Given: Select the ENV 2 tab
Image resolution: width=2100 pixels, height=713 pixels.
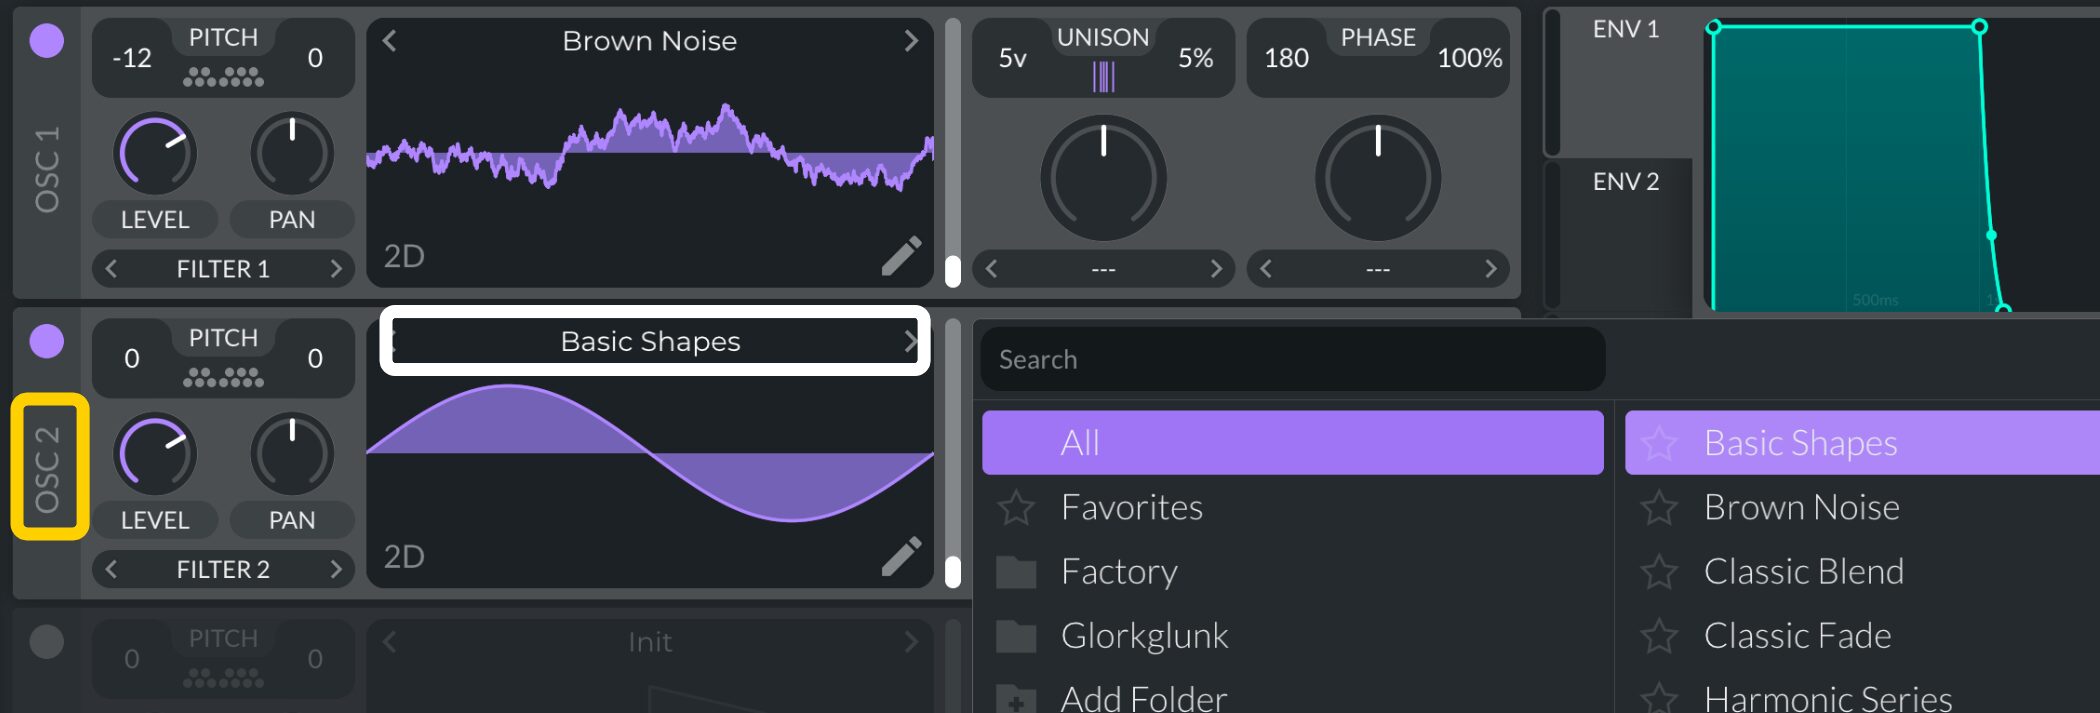Looking at the screenshot, I should pyautogui.click(x=1625, y=182).
